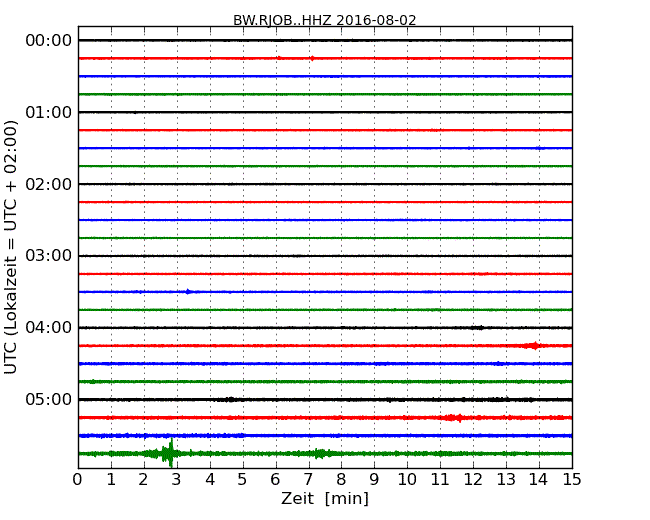Click the 03:00 time label
Viewport: 650px width, 520px height.
(x=49, y=256)
